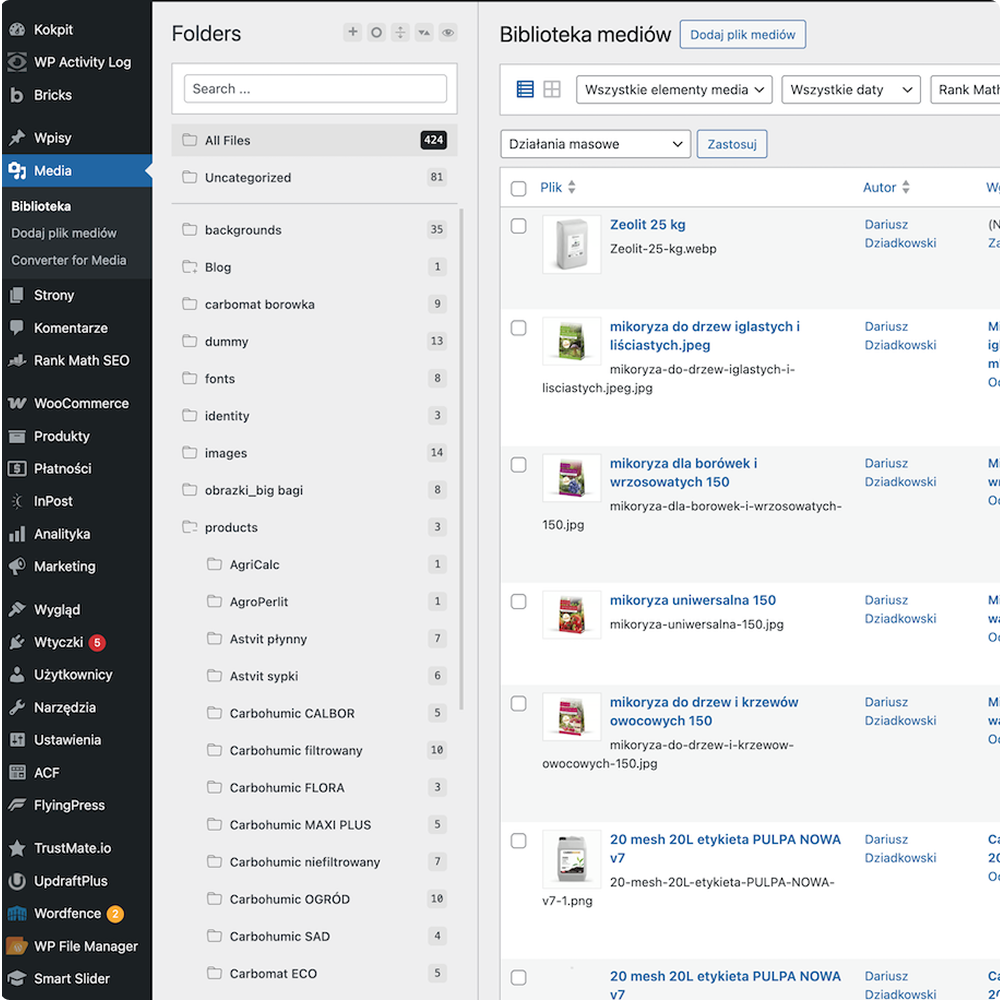Toggle the eye icon in Folders header
This screenshot has height=1000, width=1000.
tap(448, 33)
